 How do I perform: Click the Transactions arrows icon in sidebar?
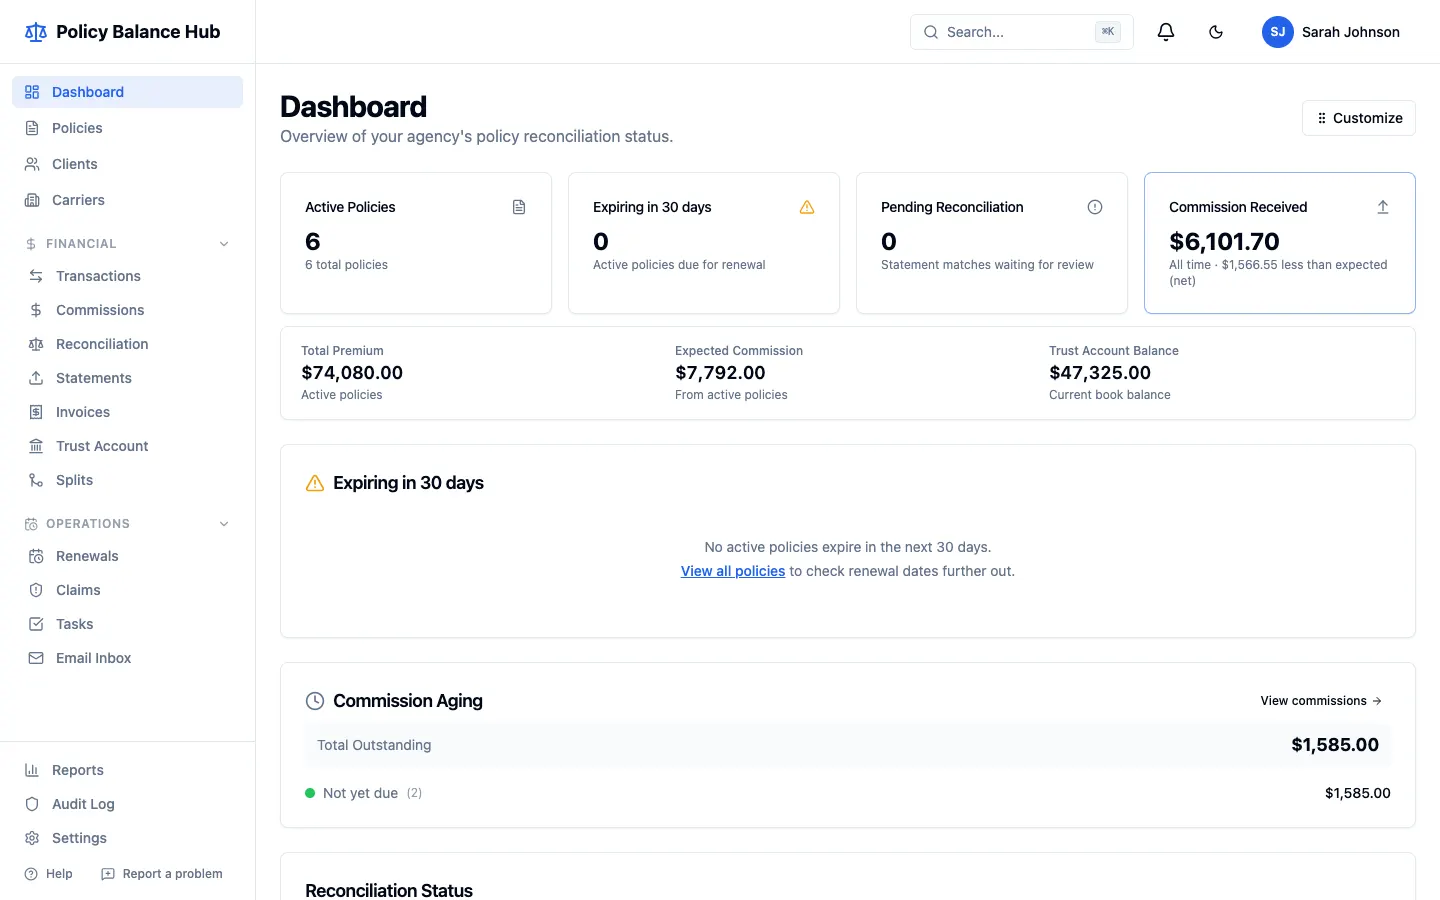[x=36, y=276]
